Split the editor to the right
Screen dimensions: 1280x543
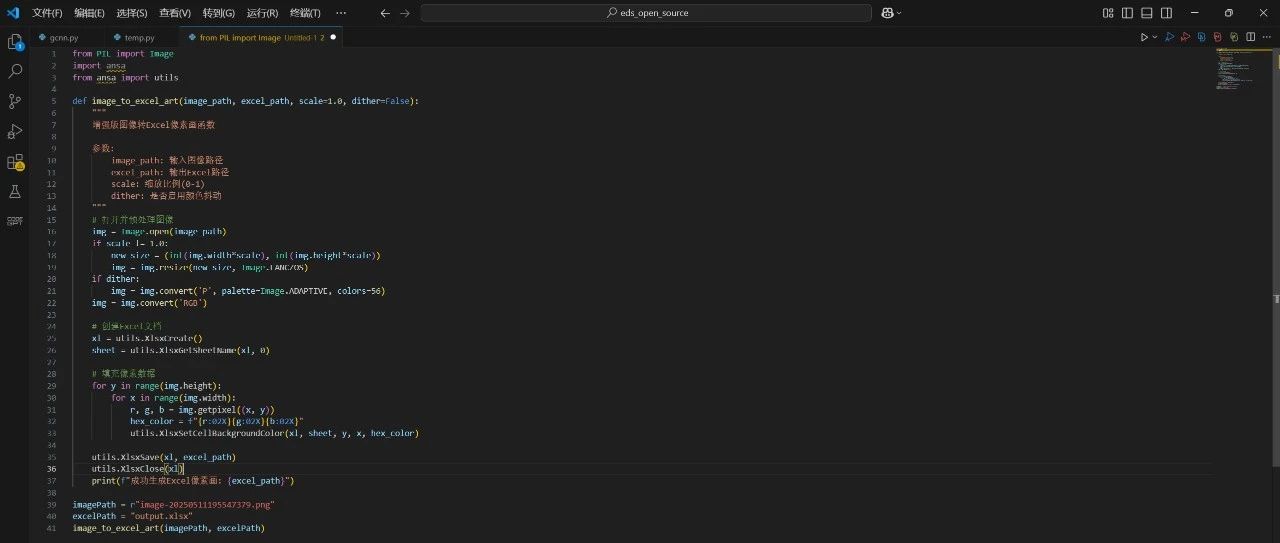pyautogui.click(x=1250, y=37)
